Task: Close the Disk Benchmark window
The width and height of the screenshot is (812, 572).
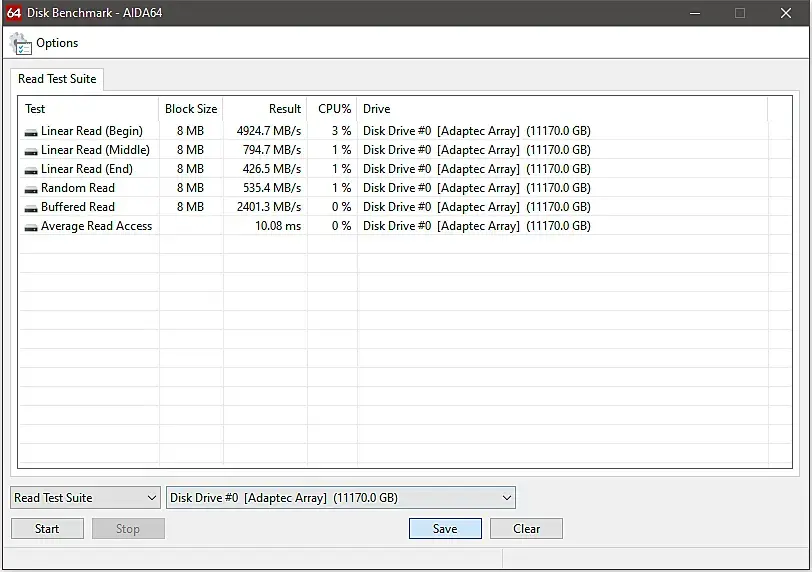Action: pos(786,13)
